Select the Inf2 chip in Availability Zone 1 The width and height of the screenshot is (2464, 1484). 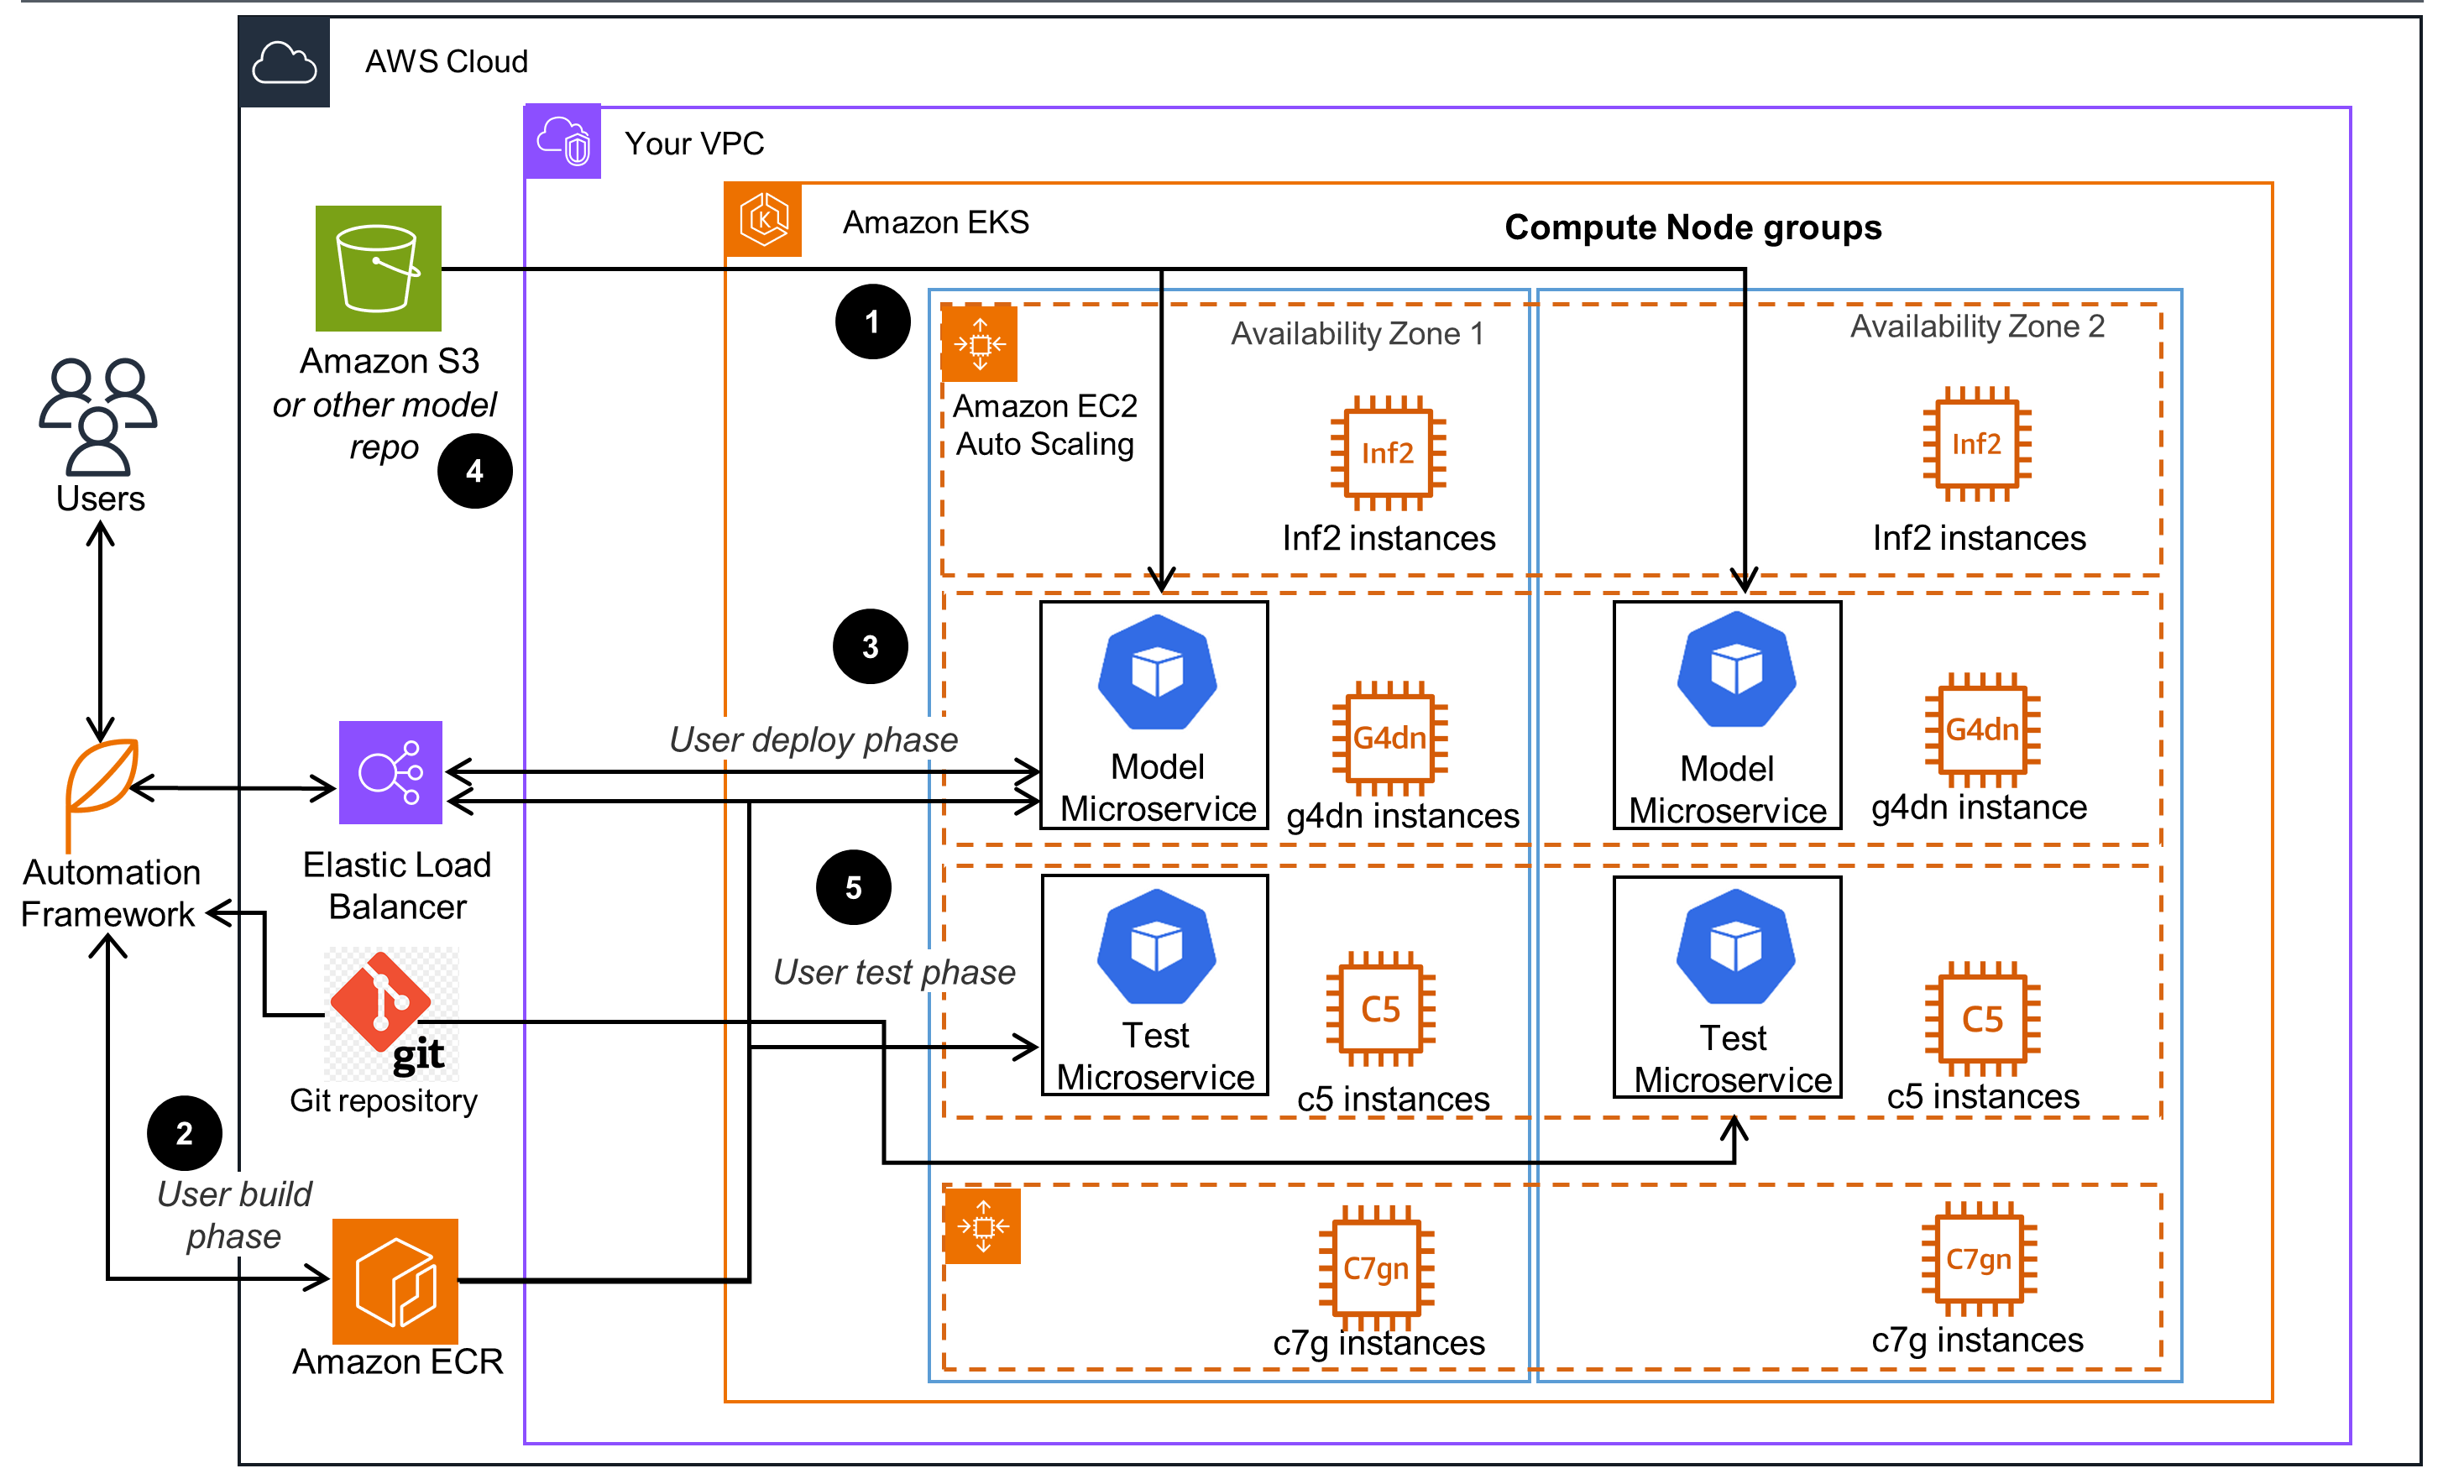click(1389, 453)
